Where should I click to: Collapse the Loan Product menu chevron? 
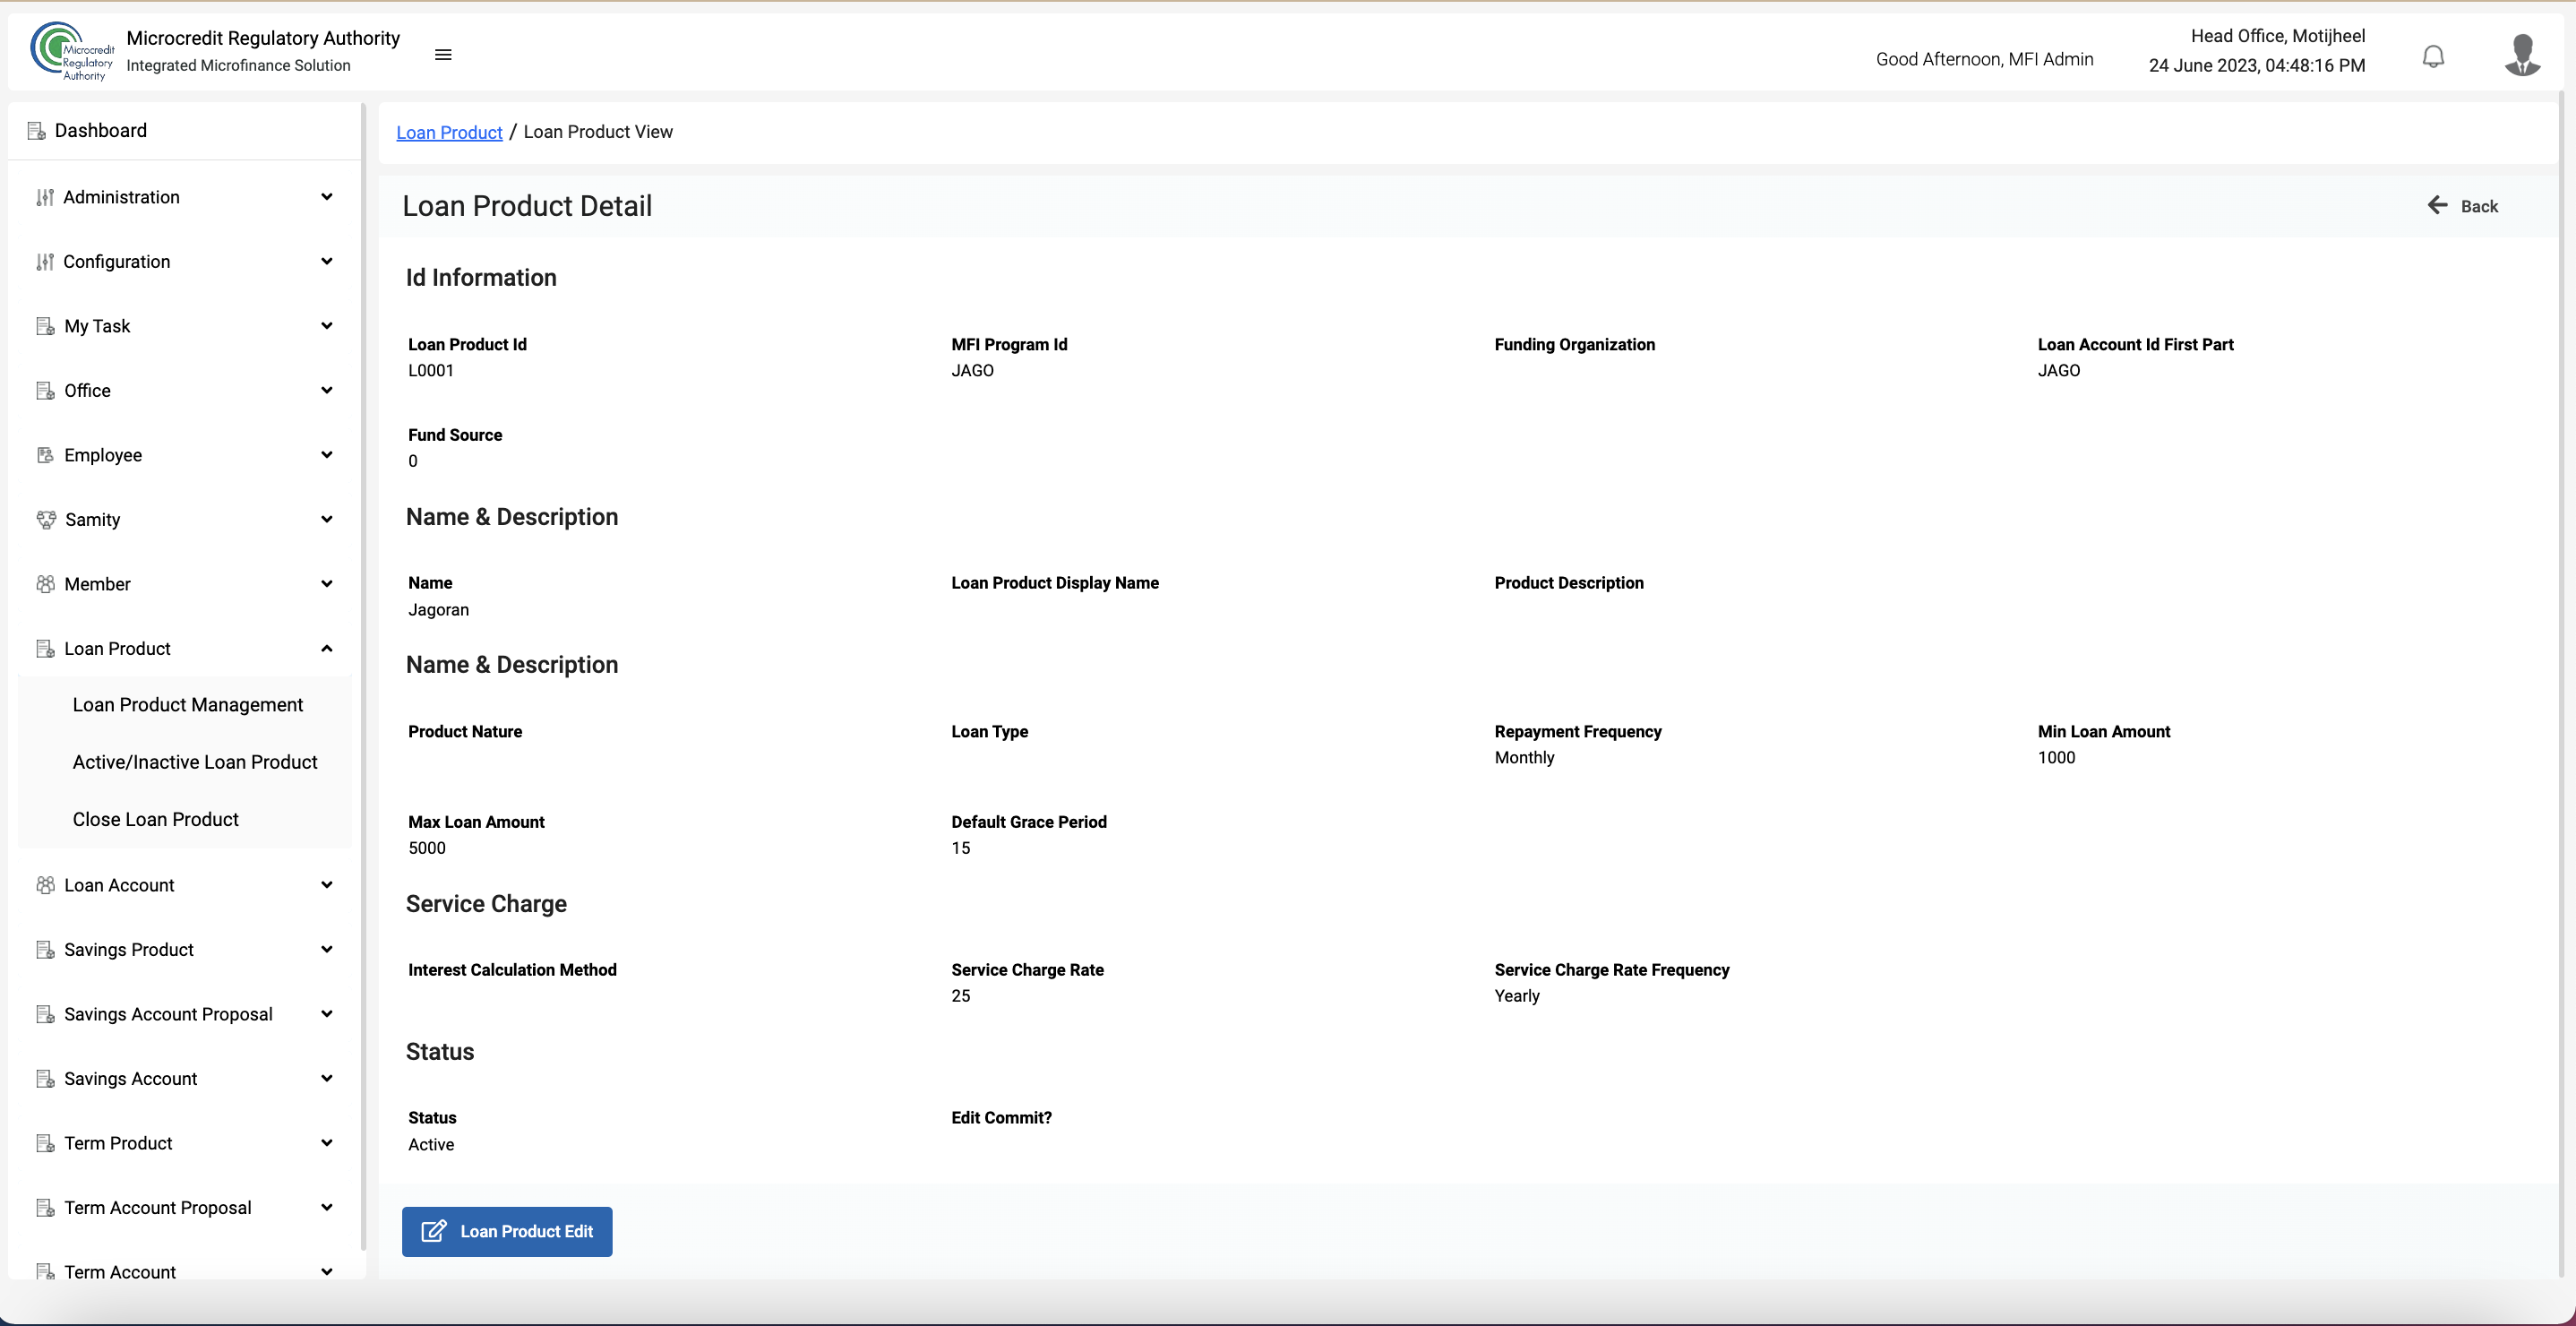coord(326,648)
